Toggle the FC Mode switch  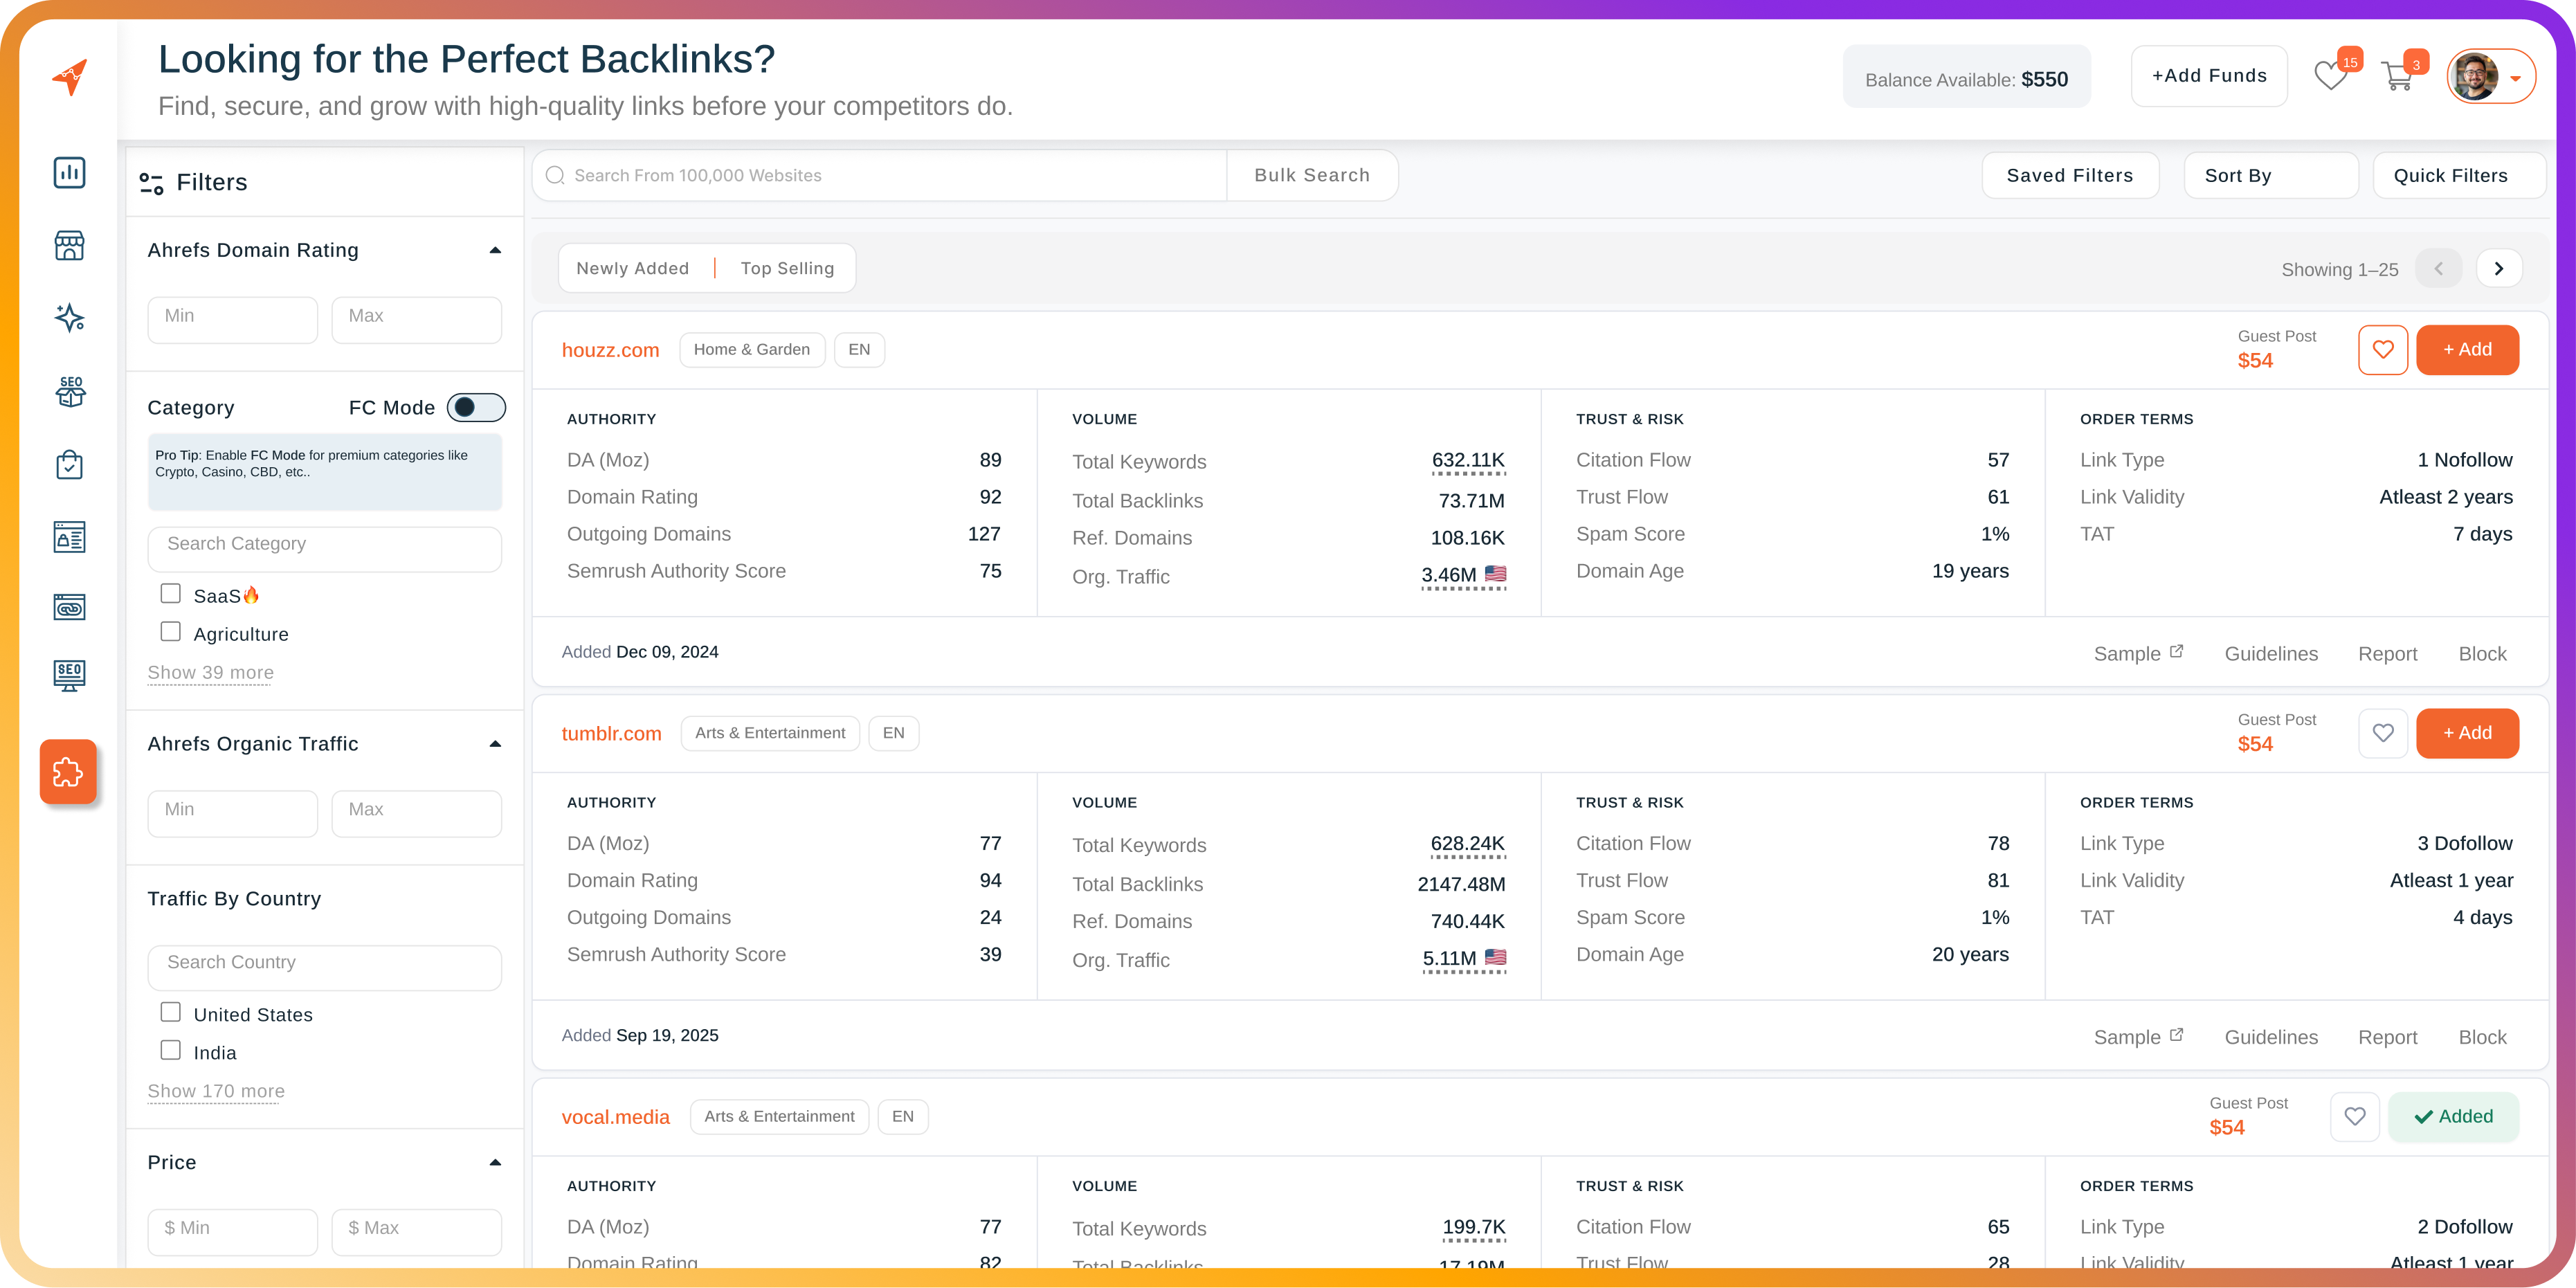click(x=476, y=407)
